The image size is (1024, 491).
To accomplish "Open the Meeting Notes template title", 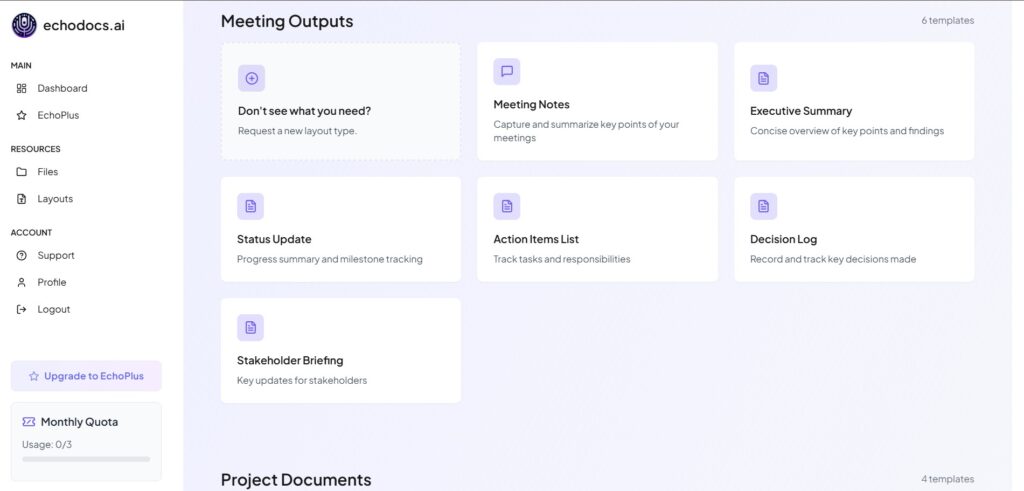I will (x=532, y=104).
